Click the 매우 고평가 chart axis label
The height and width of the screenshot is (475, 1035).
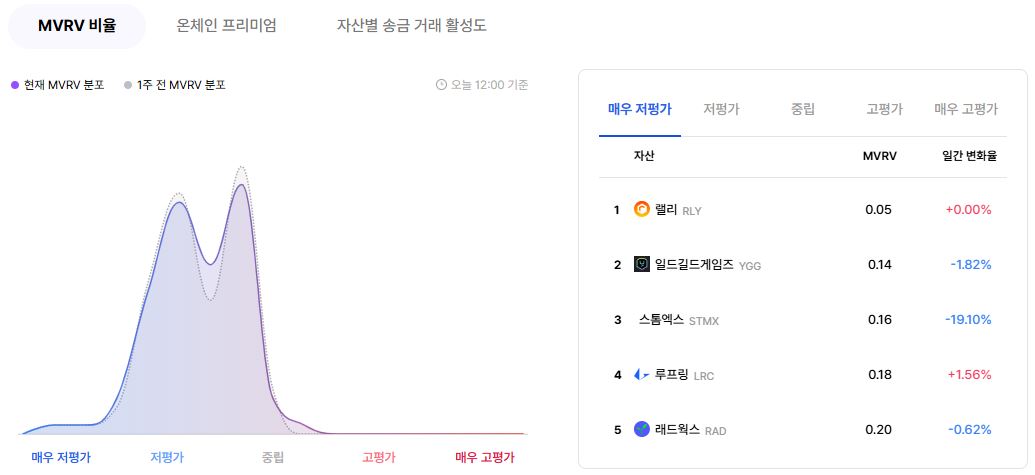tap(484, 457)
